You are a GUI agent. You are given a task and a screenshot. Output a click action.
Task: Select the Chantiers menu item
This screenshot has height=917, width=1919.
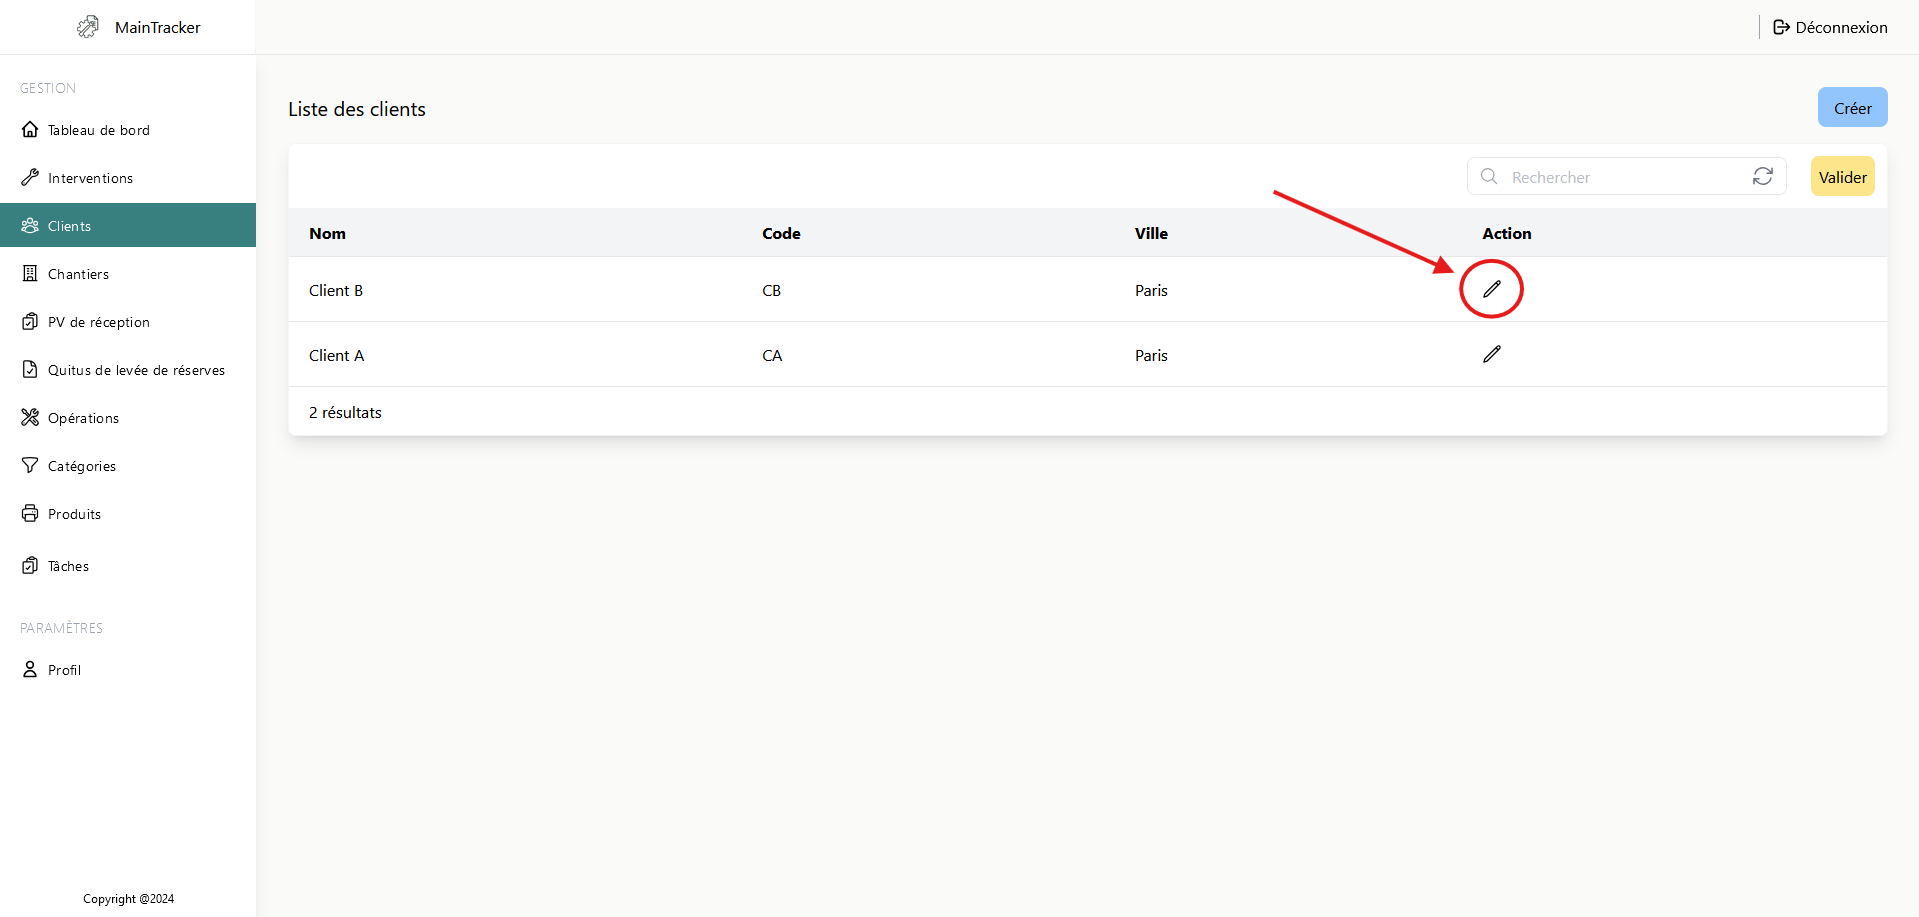[78, 274]
